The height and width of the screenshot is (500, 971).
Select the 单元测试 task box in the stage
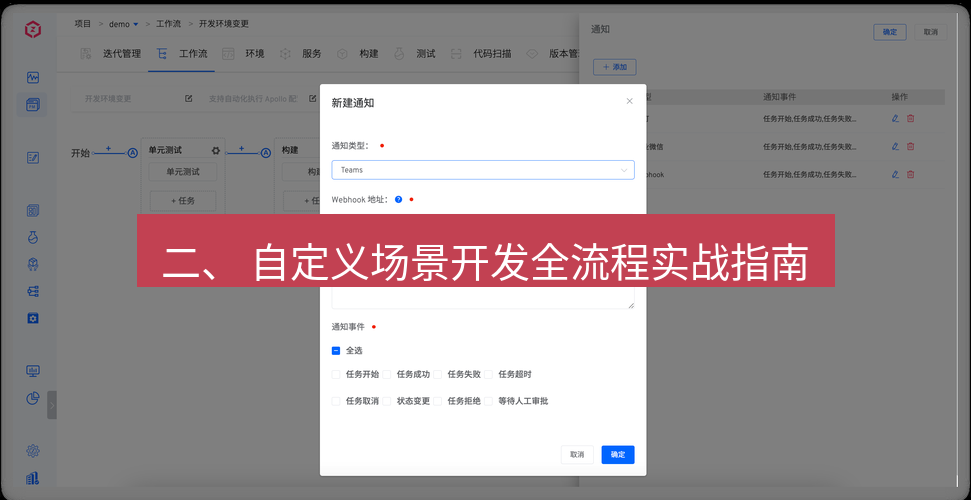(x=183, y=172)
